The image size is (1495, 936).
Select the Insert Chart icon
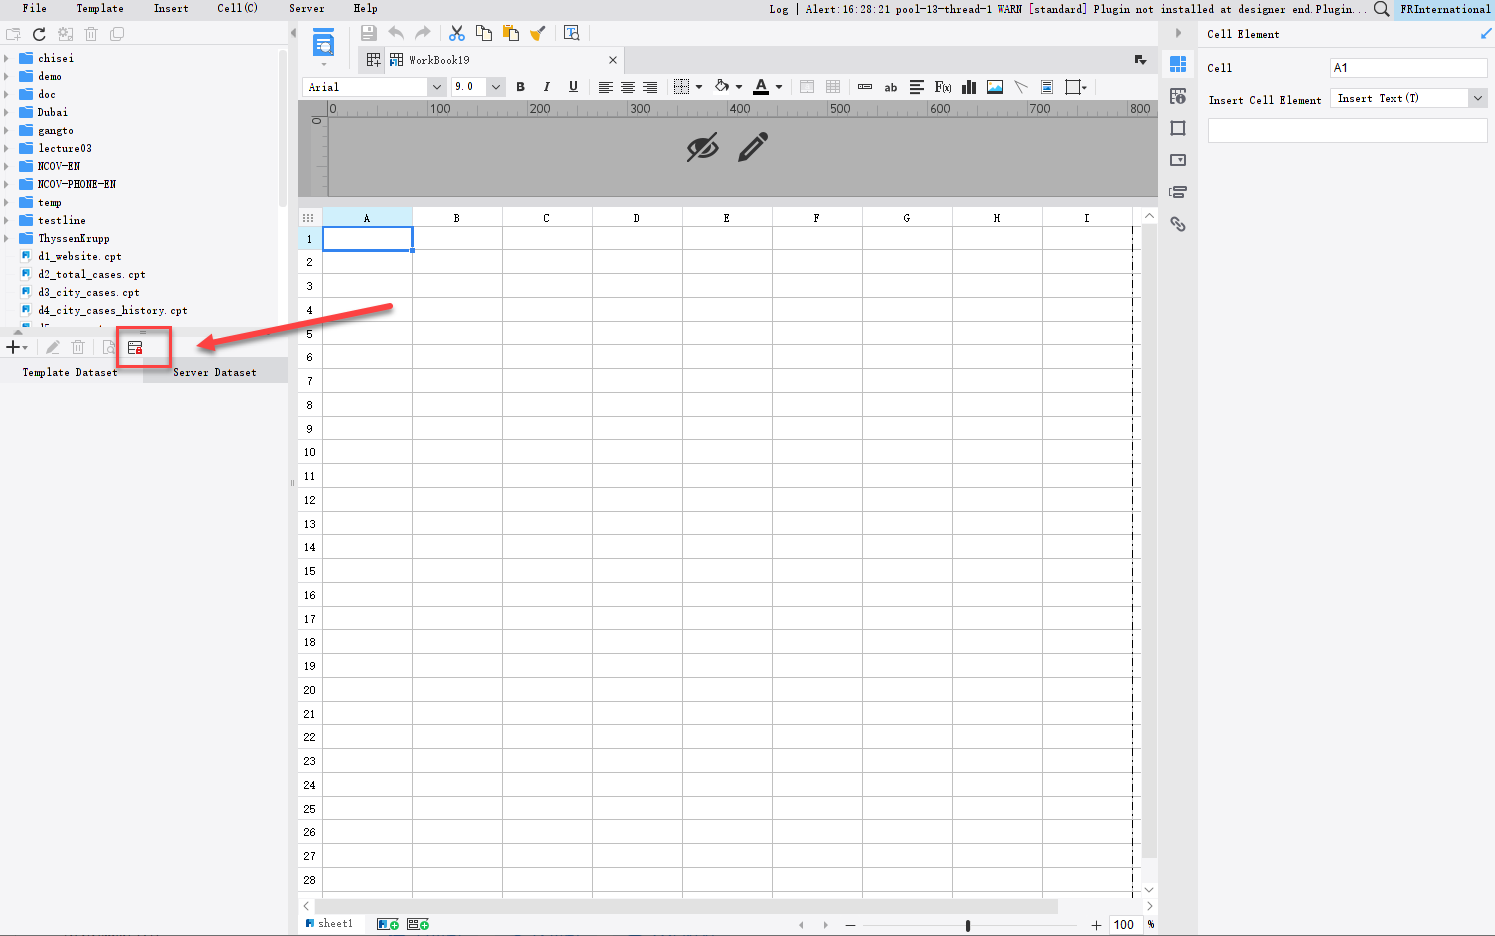(x=969, y=87)
